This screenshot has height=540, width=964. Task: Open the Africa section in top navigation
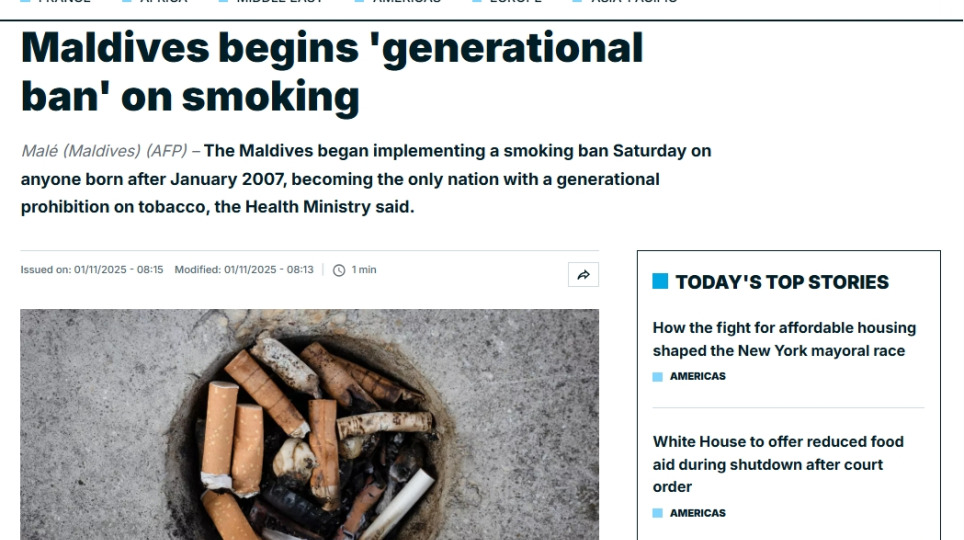click(x=162, y=2)
